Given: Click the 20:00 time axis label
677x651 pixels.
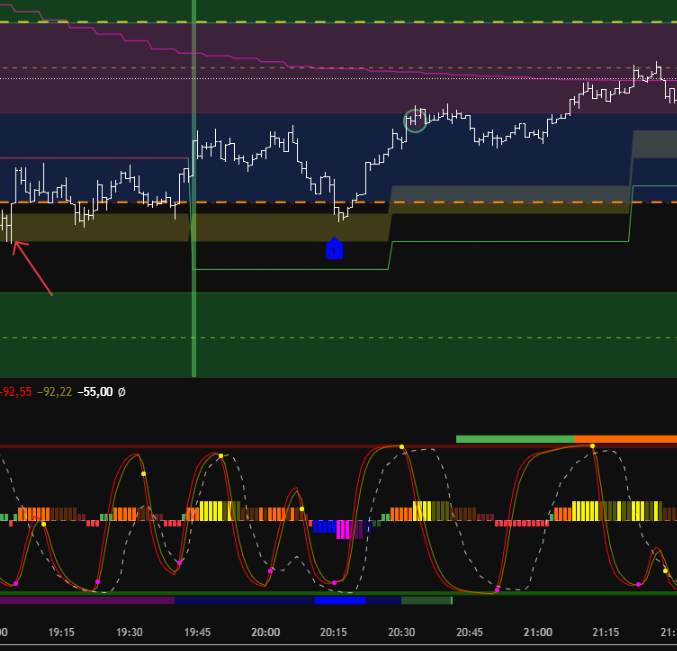Looking at the screenshot, I should click(x=265, y=632).
